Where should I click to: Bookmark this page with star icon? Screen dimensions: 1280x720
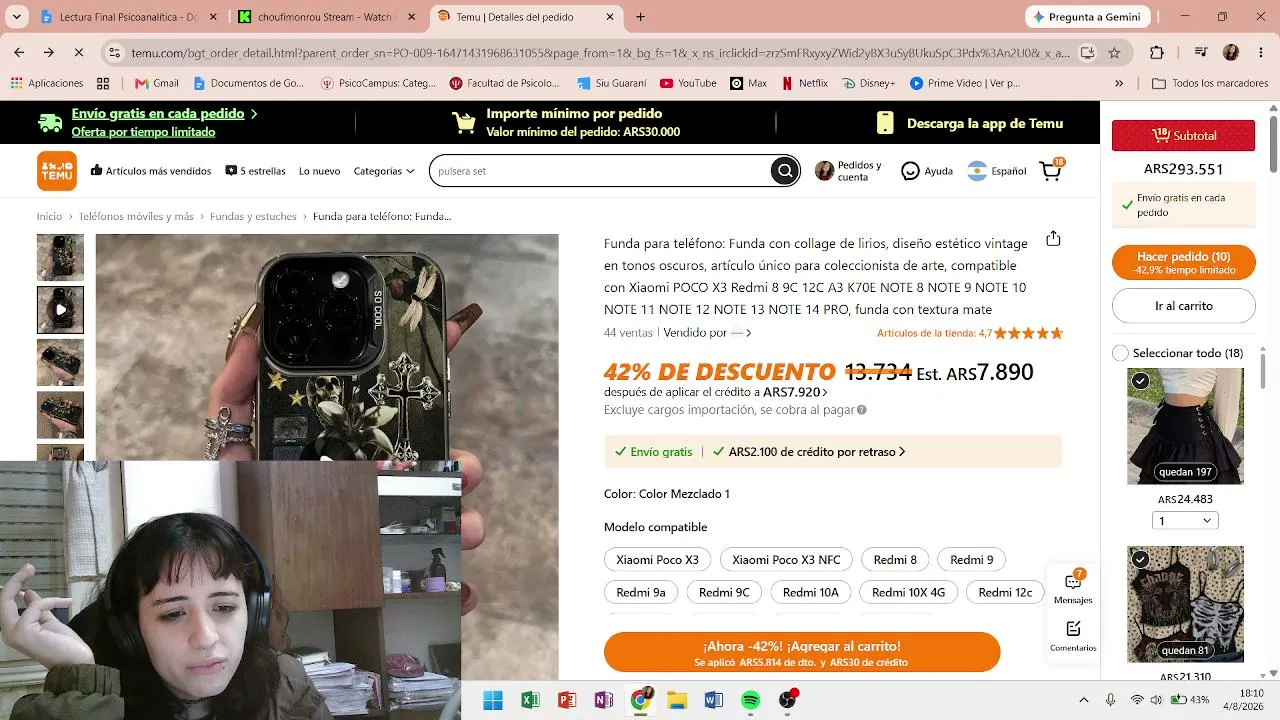pyautogui.click(x=1114, y=52)
